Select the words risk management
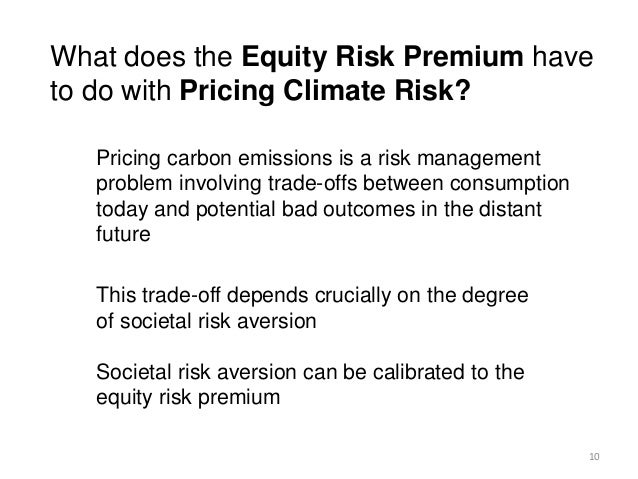The width and height of the screenshot is (638, 479). point(459,159)
